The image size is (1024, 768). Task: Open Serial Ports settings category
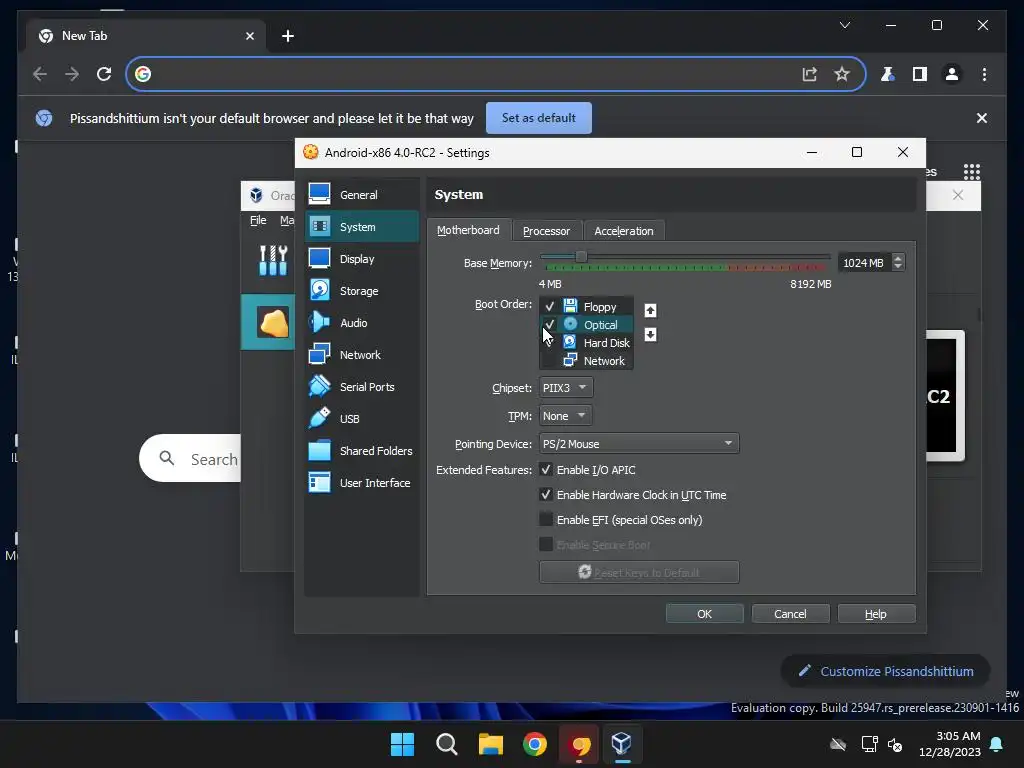coord(361,387)
